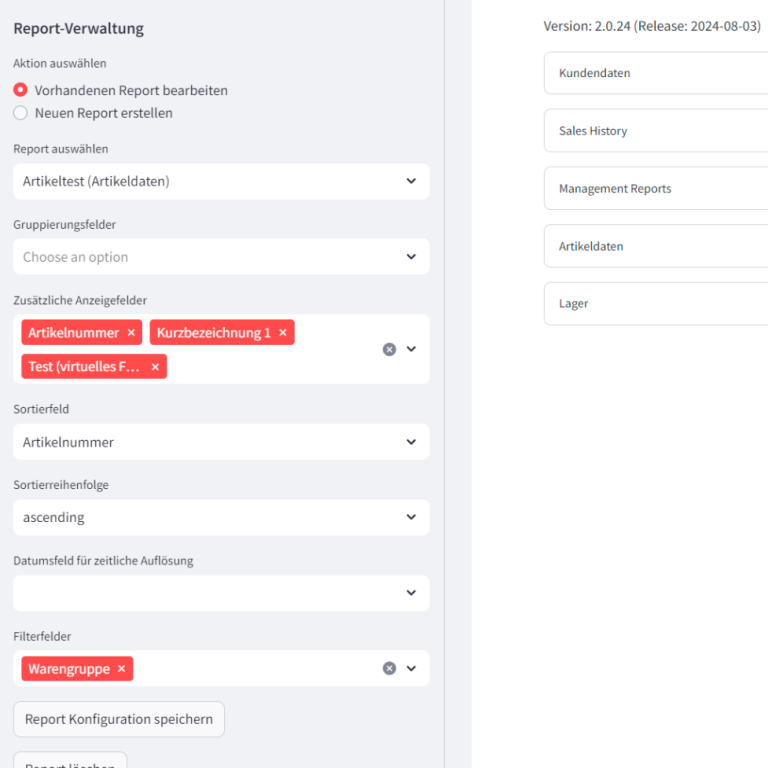Clear all Filterfelder selections

(389, 669)
